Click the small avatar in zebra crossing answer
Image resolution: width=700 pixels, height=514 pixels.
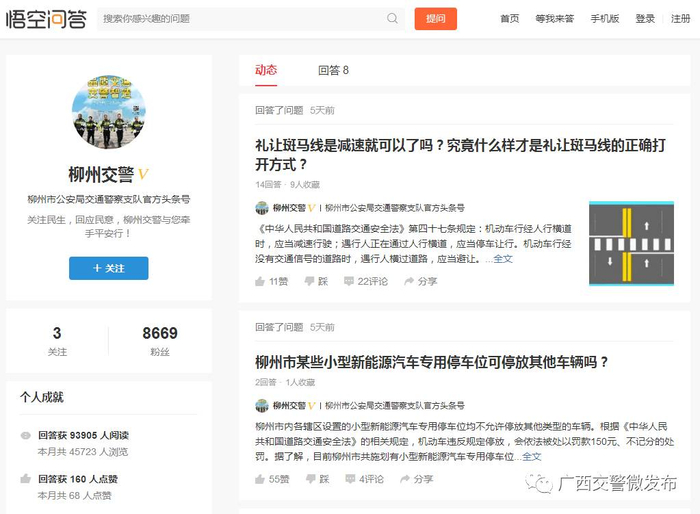tap(262, 208)
